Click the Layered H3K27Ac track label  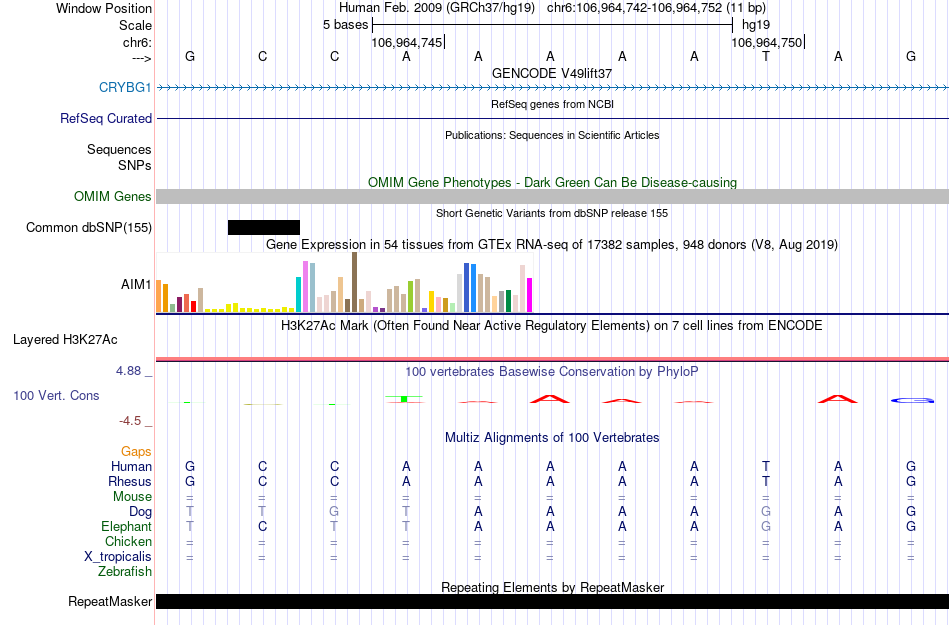click(x=65, y=340)
